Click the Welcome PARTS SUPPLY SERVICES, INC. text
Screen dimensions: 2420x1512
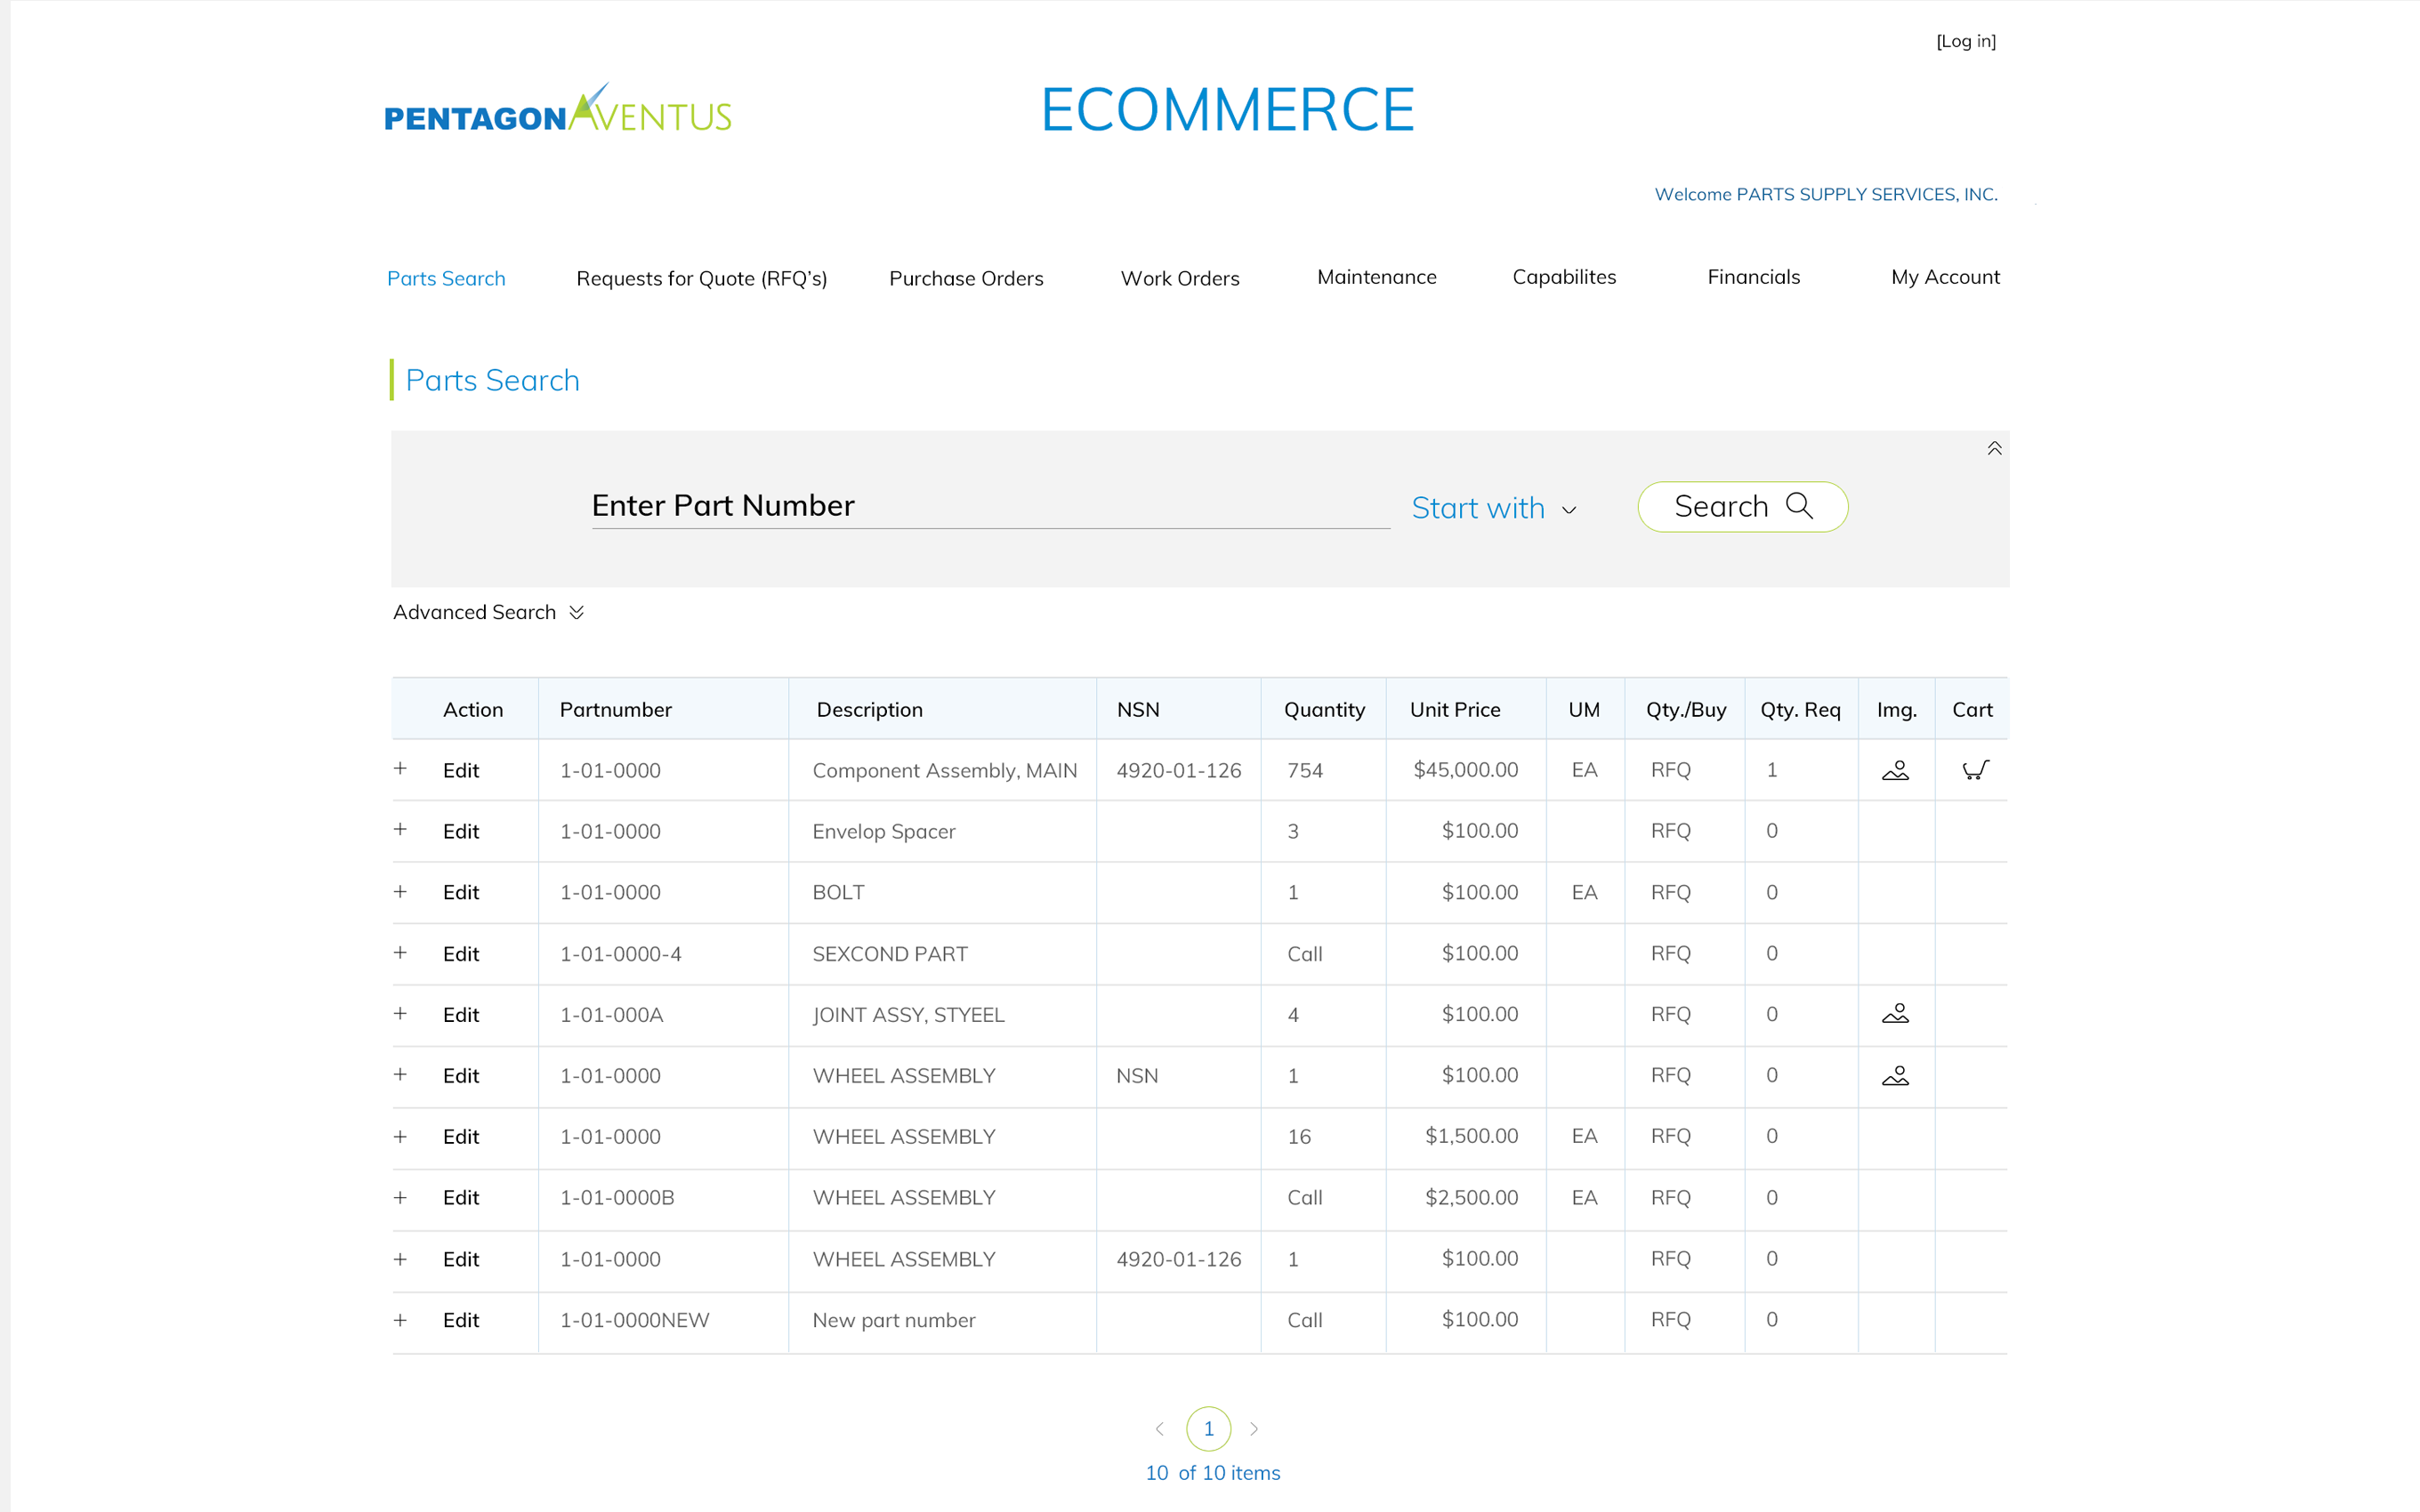(x=1826, y=194)
